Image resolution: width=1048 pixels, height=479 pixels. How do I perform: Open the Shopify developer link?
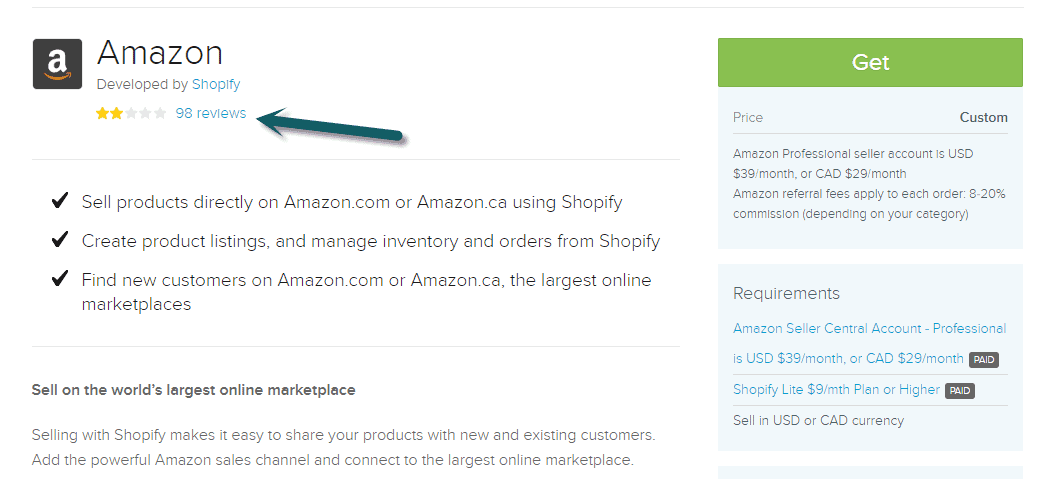point(216,84)
